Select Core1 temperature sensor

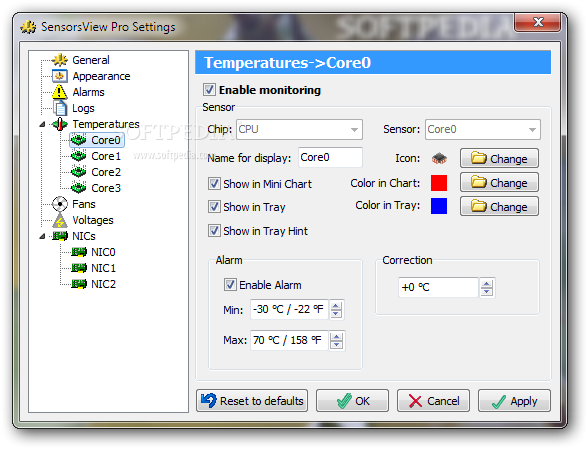(x=106, y=156)
